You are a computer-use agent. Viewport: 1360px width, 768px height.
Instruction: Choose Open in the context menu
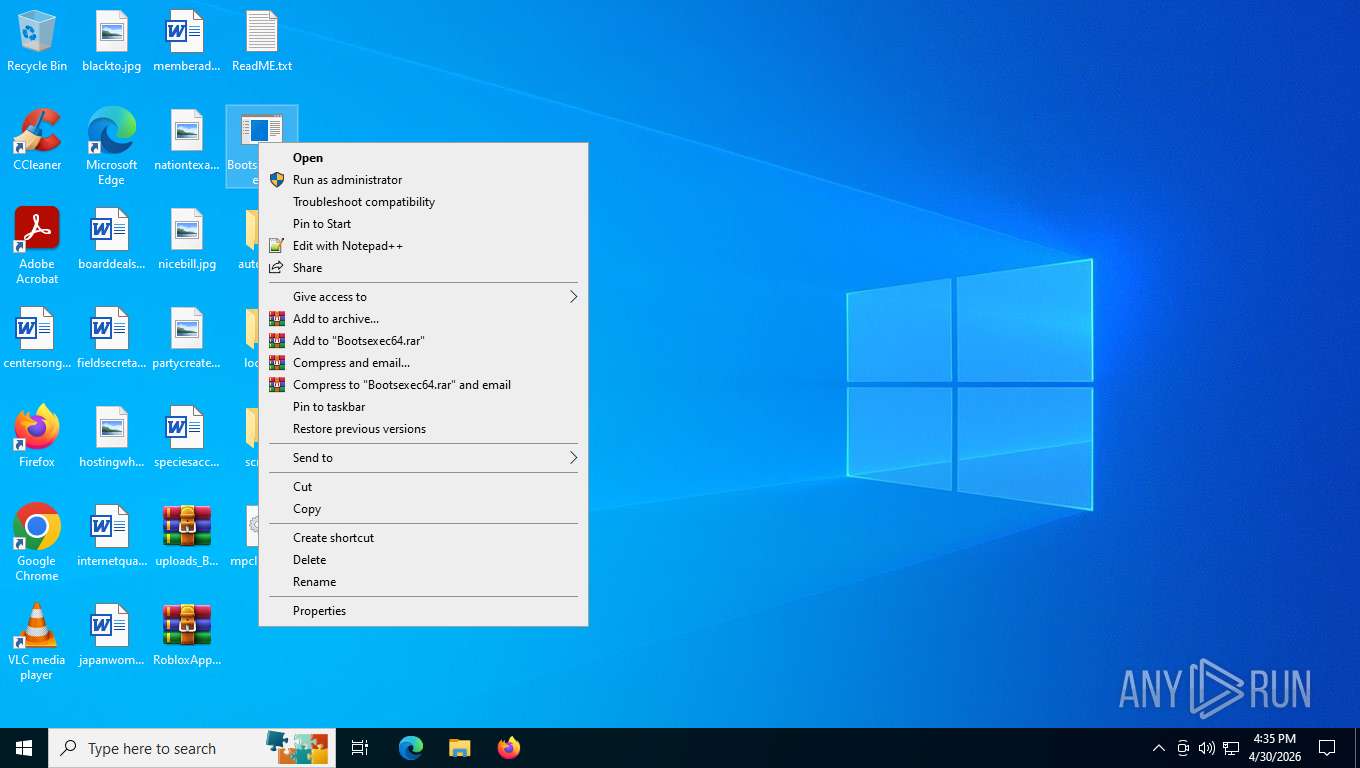[x=424, y=158]
